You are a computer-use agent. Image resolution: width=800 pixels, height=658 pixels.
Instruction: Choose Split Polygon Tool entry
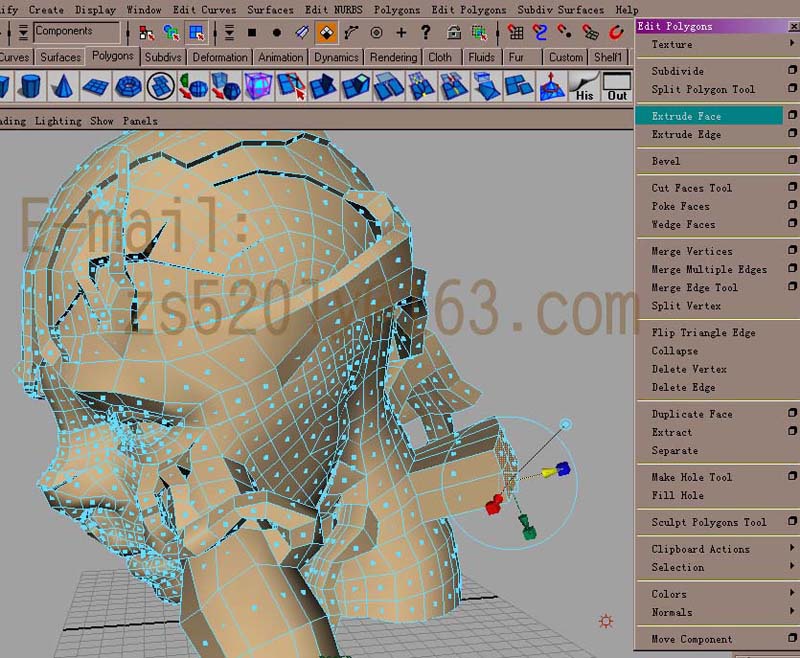(703, 89)
